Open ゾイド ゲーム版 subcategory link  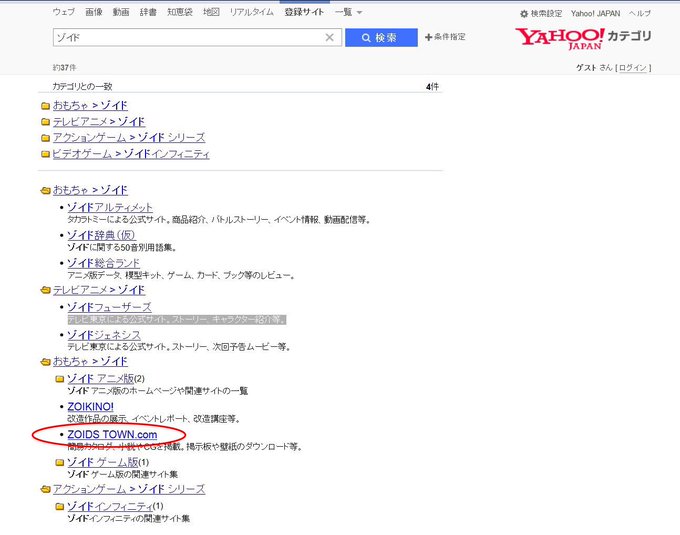pos(103,462)
